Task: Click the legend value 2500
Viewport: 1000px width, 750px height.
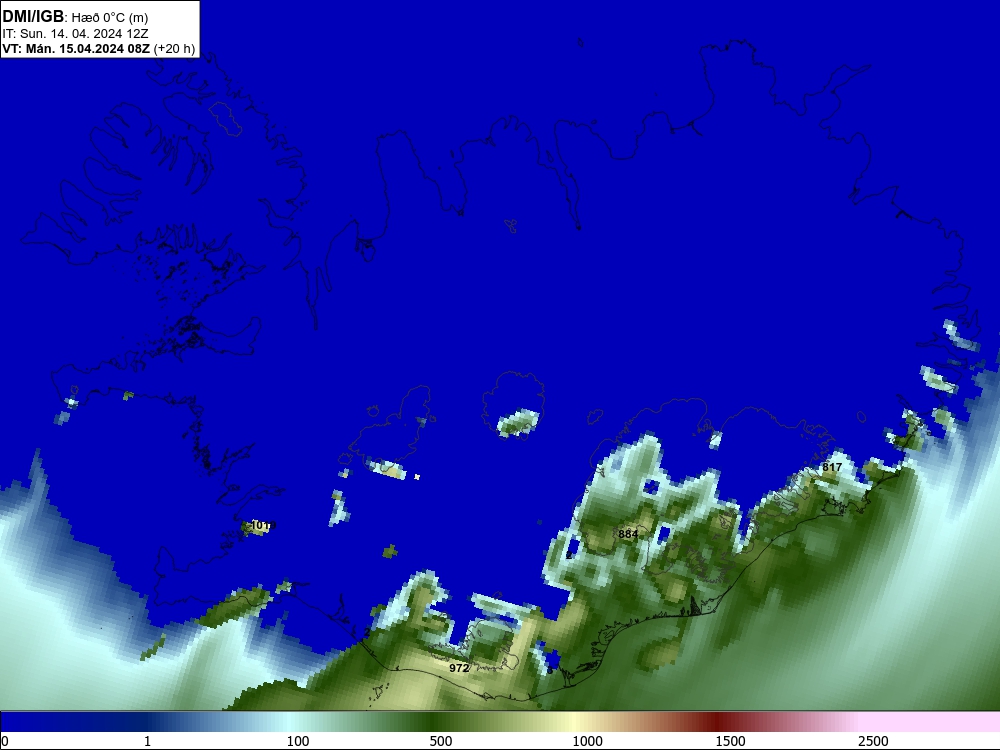Action: pos(873,741)
